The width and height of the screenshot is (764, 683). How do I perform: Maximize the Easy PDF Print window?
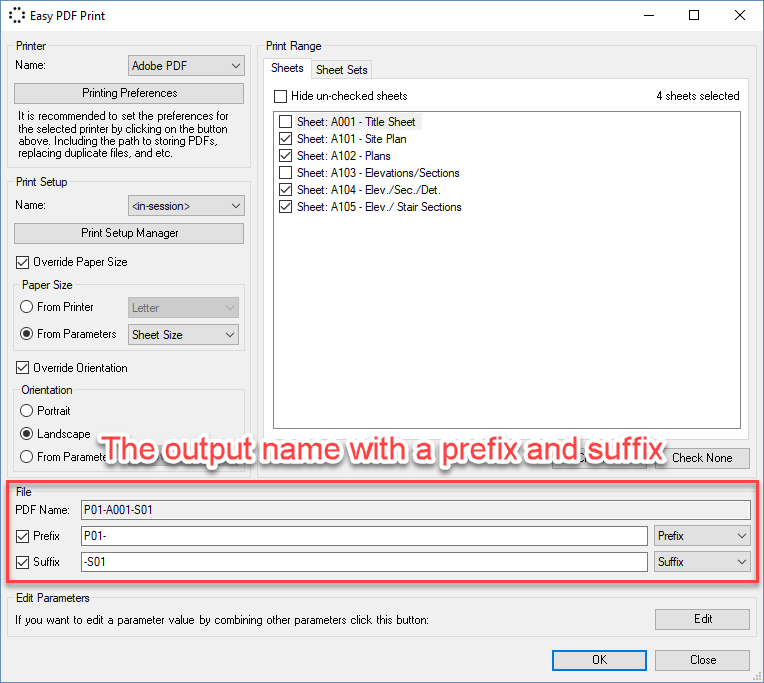click(694, 16)
